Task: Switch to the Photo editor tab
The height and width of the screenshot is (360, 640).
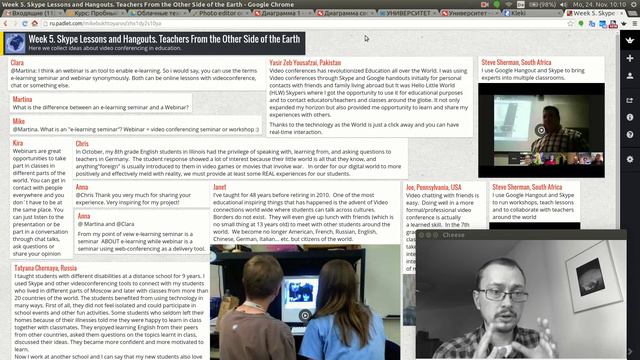Action: tap(221, 13)
